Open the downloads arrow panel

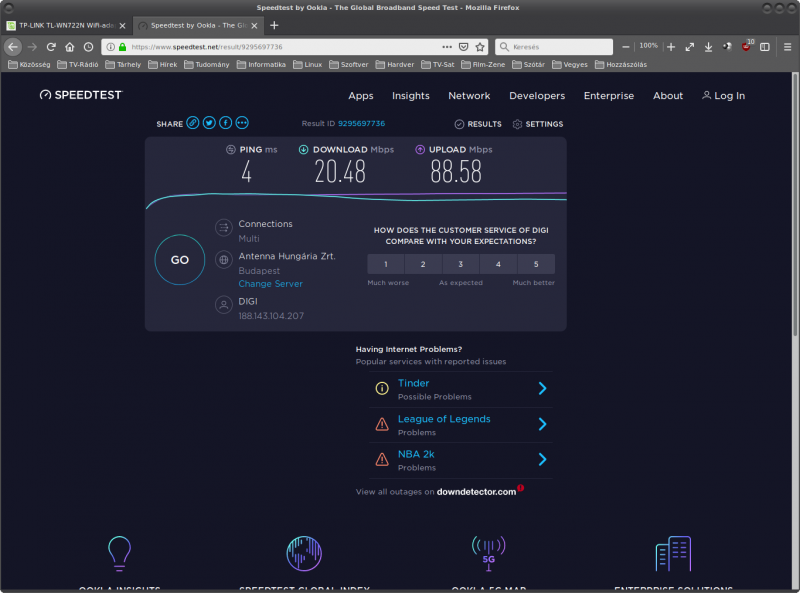pyautogui.click(x=708, y=47)
